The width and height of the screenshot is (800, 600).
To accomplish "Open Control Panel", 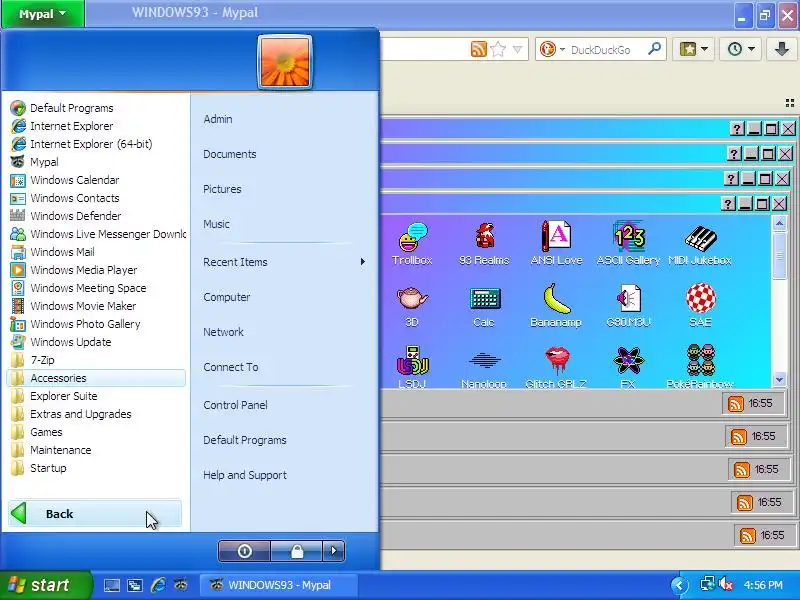I will pos(235,405).
